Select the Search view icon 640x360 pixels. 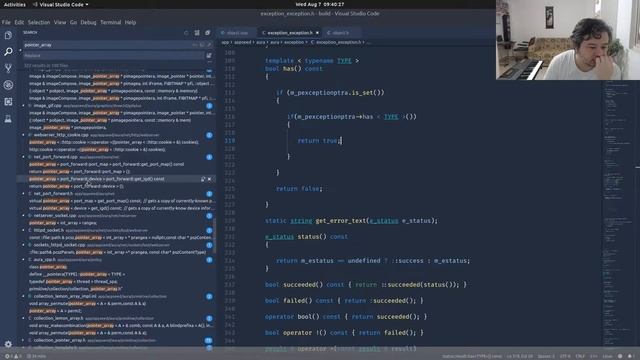tap(8, 51)
